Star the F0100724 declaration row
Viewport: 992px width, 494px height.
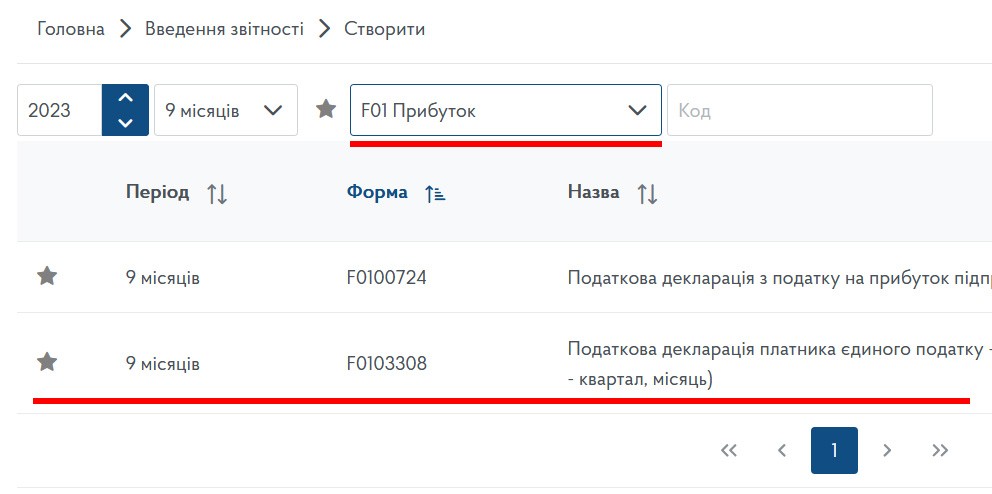click(x=47, y=277)
